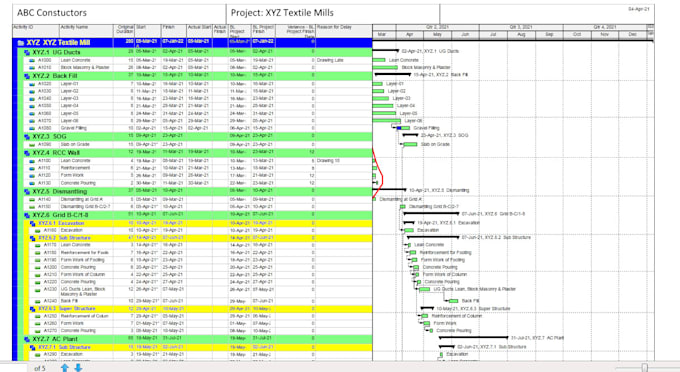The height and width of the screenshot is (372, 680).
Task: Click the WBS icon beside XYZ.3 SOG
Action: pos(27,136)
